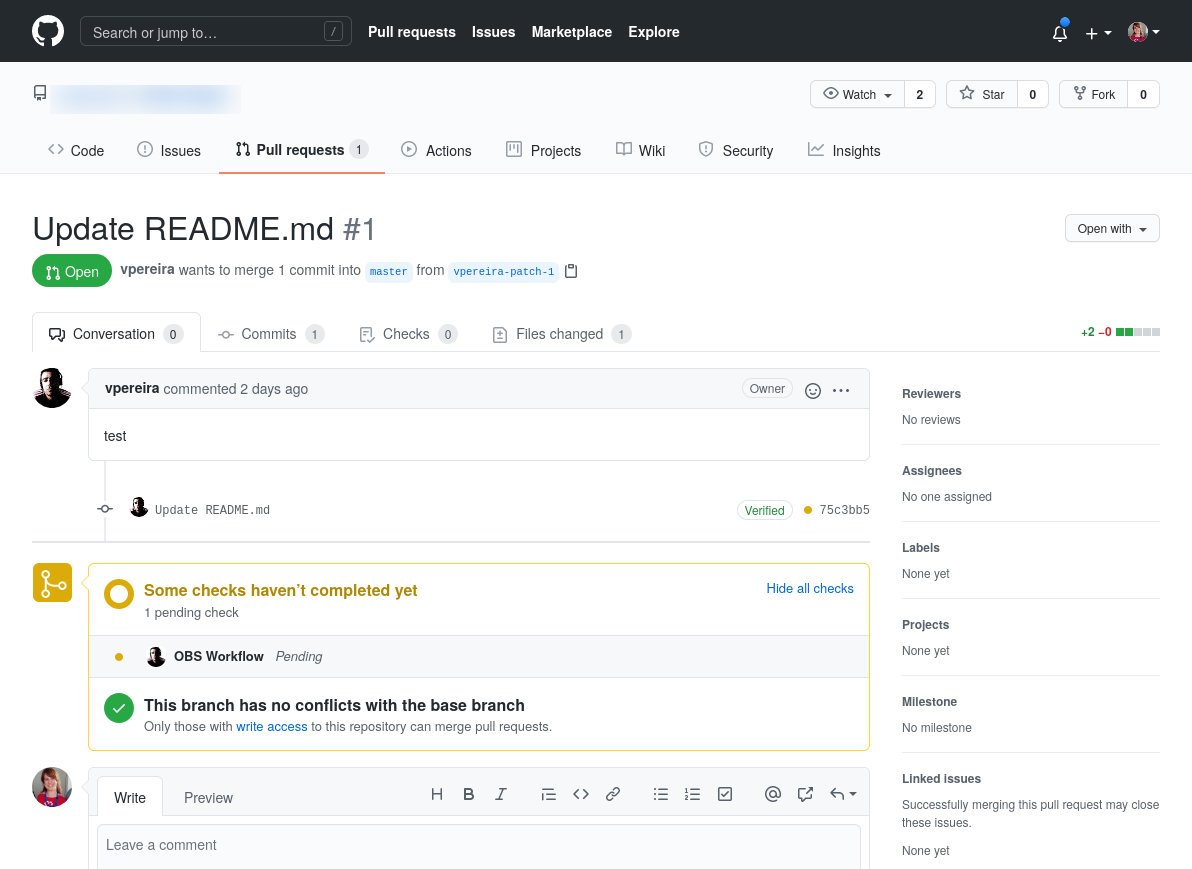Click Hide all checks link
Screen dimensions: 1192x869
tap(810, 588)
